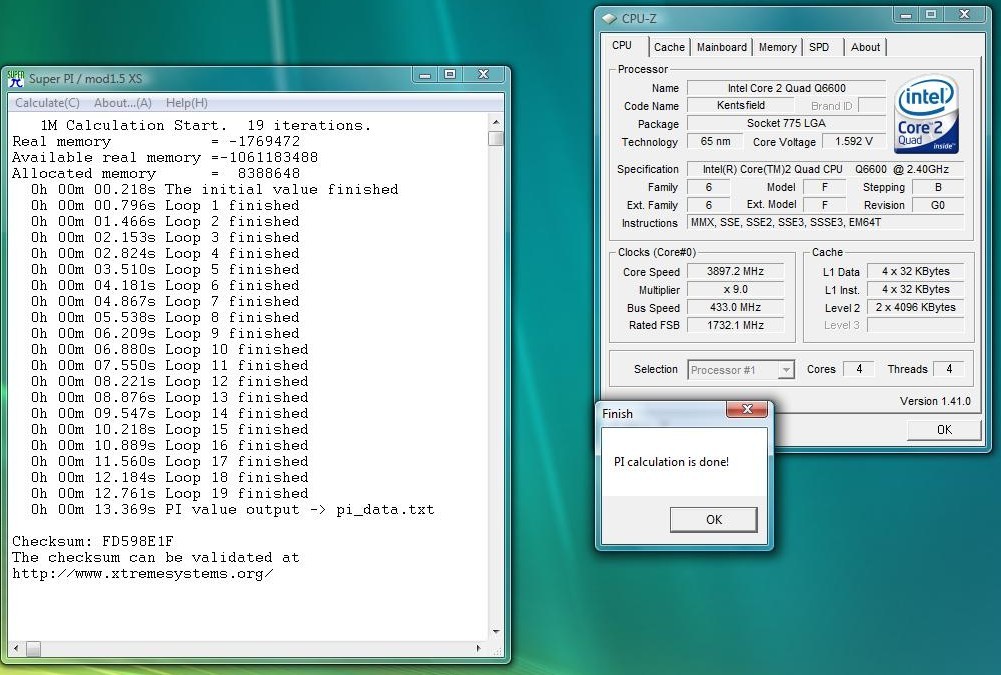
Task: Click the Version 1.41.0 label
Action: point(935,401)
